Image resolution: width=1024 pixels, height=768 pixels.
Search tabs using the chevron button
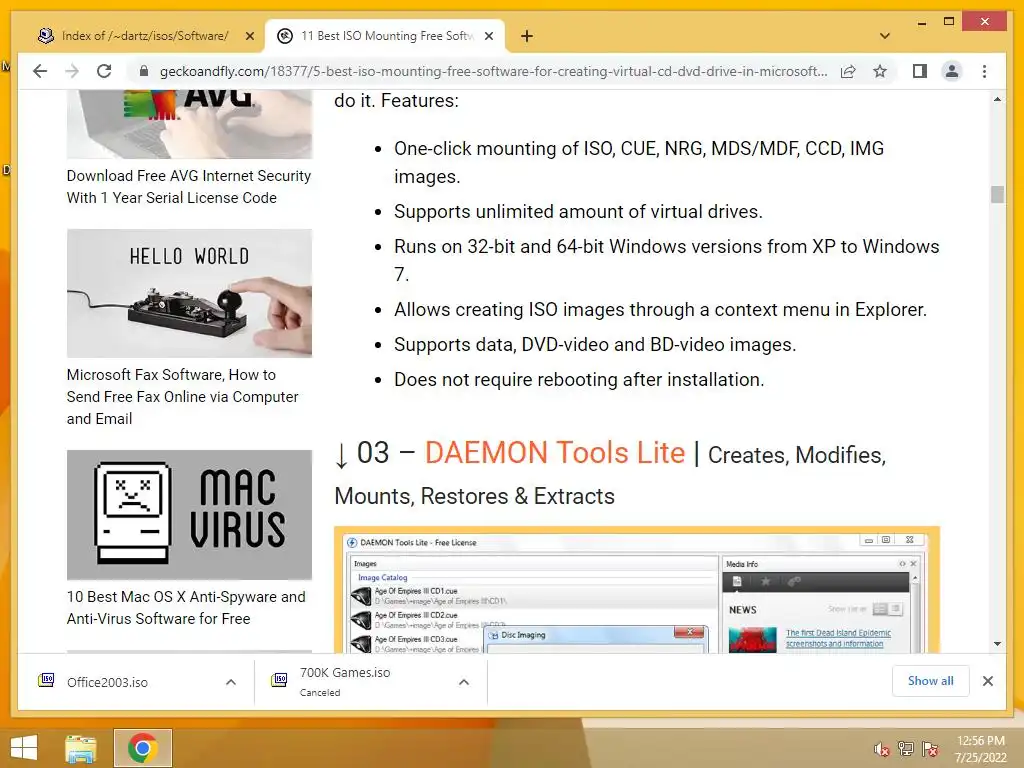click(x=885, y=36)
